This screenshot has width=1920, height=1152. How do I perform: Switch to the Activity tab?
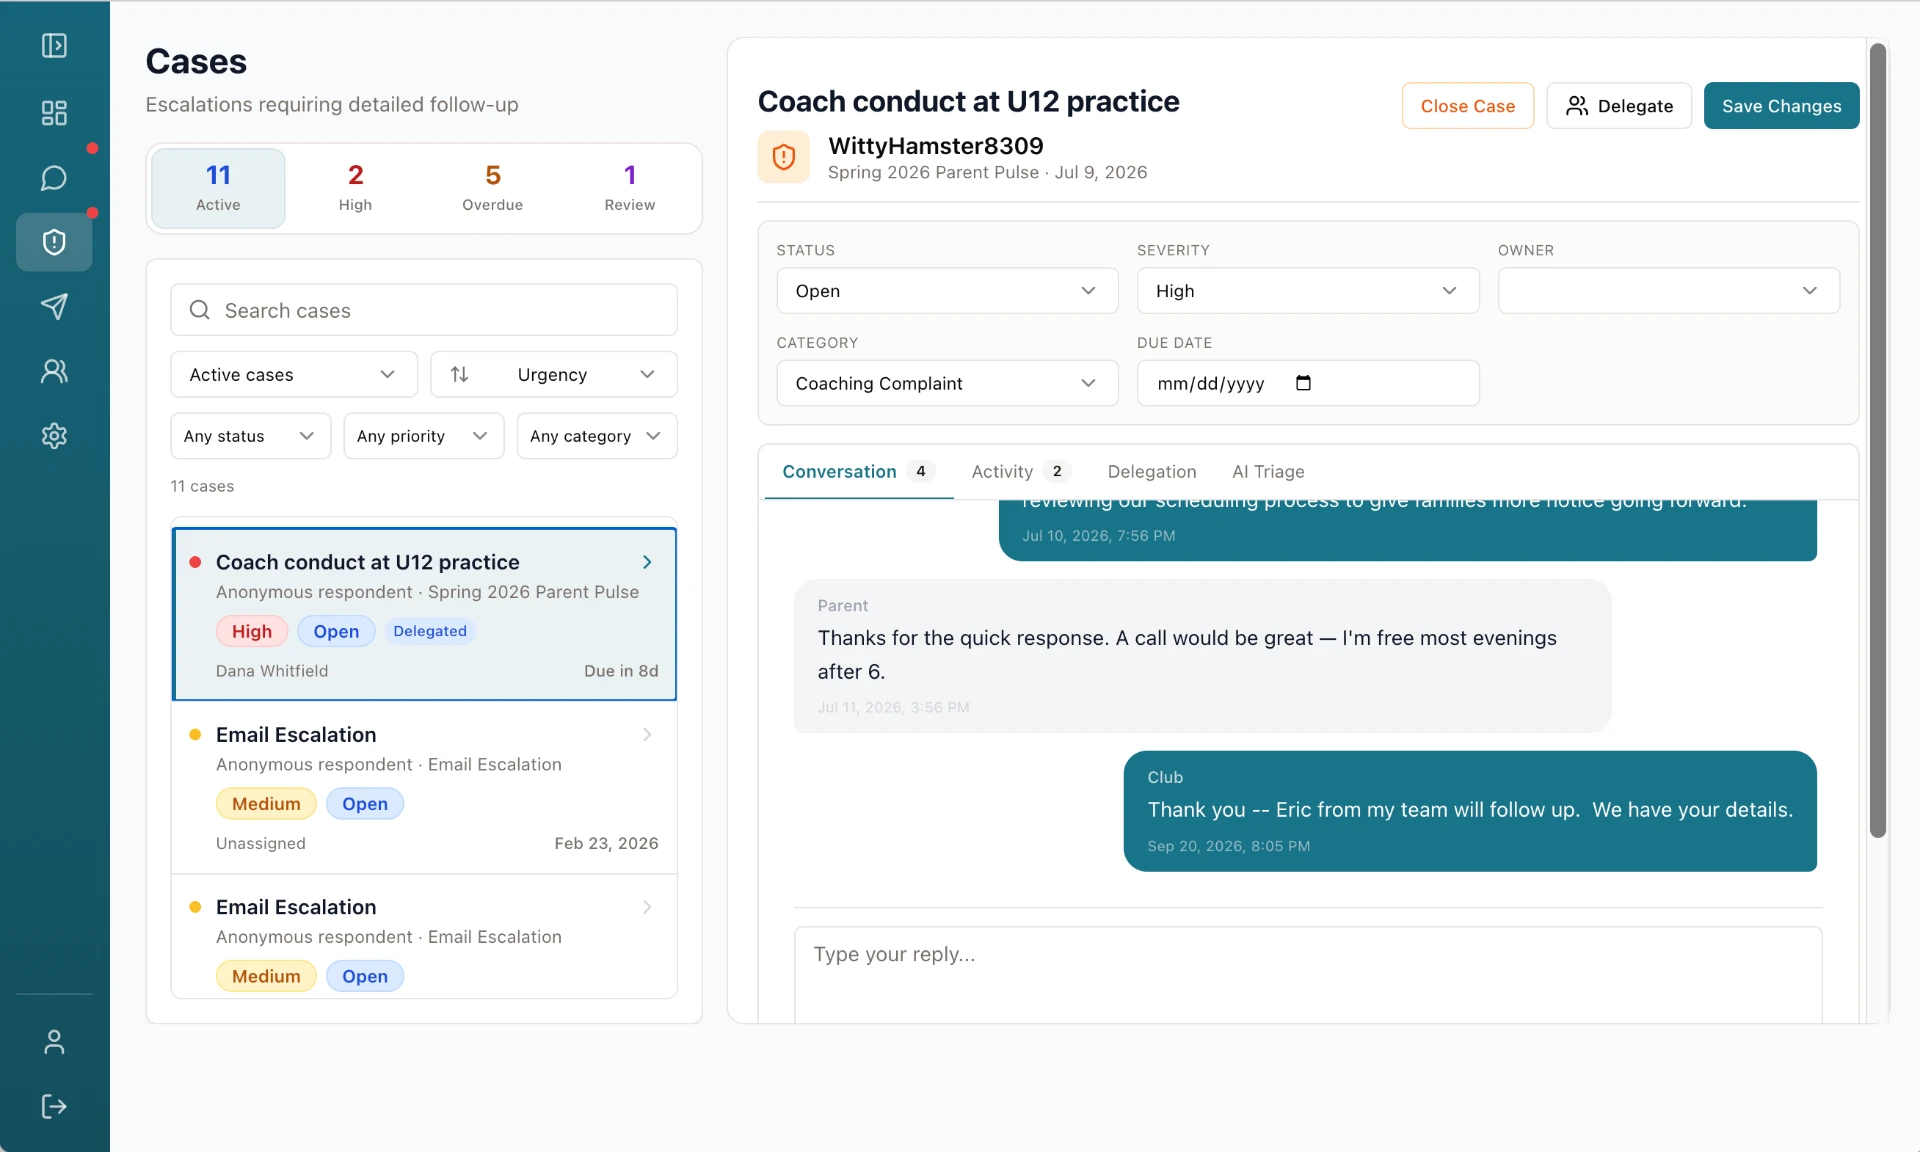pos(1020,472)
